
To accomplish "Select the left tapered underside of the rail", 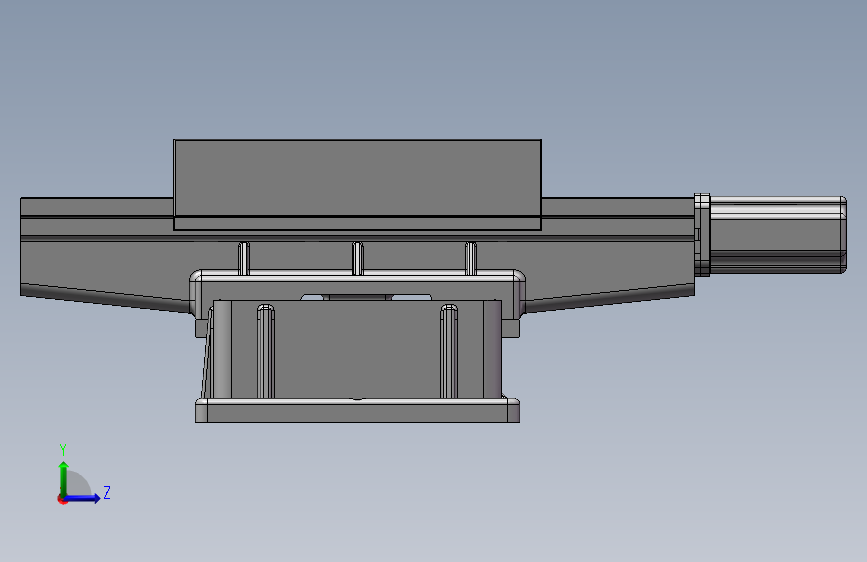I will pos(105,298).
